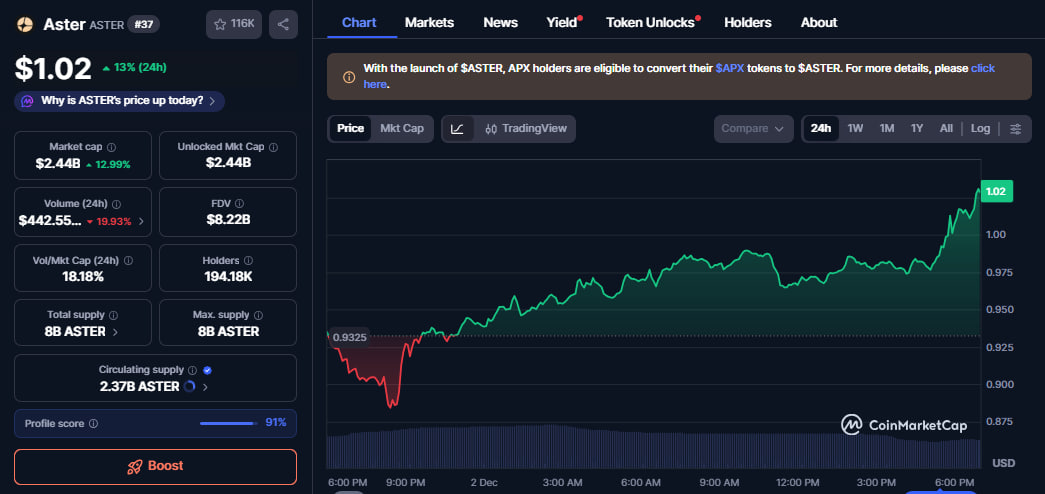
Task: Open the $APX link in banner
Action: click(x=730, y=69)
